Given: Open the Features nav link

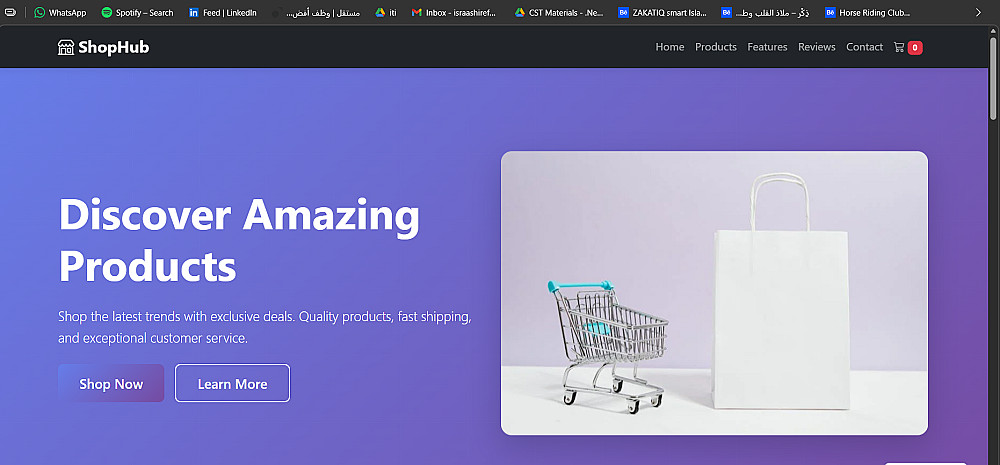Looking at the screenshot, I should [x=767, y=47].
